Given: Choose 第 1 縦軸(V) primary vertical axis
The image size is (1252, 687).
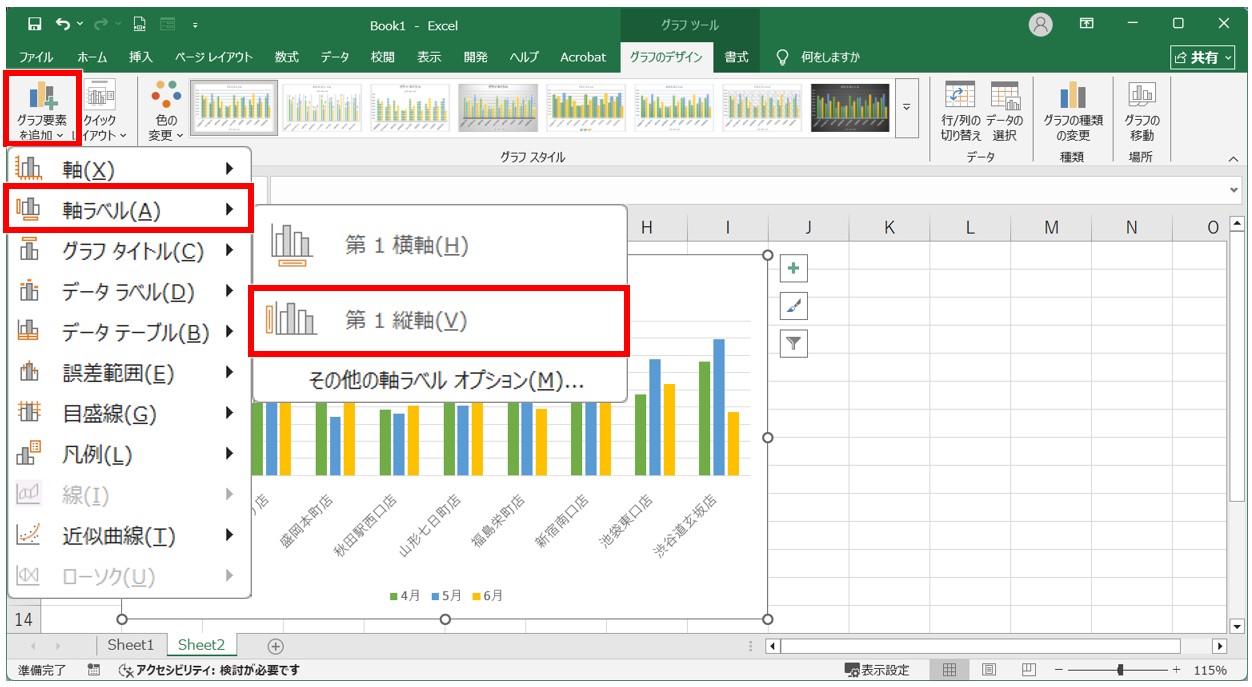Looking at the screenshot, I should click(x=440, y=320).
